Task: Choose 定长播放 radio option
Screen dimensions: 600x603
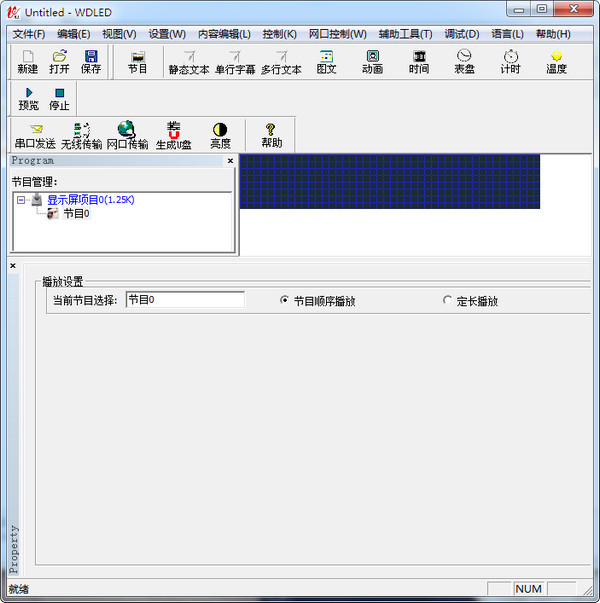Action: [x=447, y=300]
